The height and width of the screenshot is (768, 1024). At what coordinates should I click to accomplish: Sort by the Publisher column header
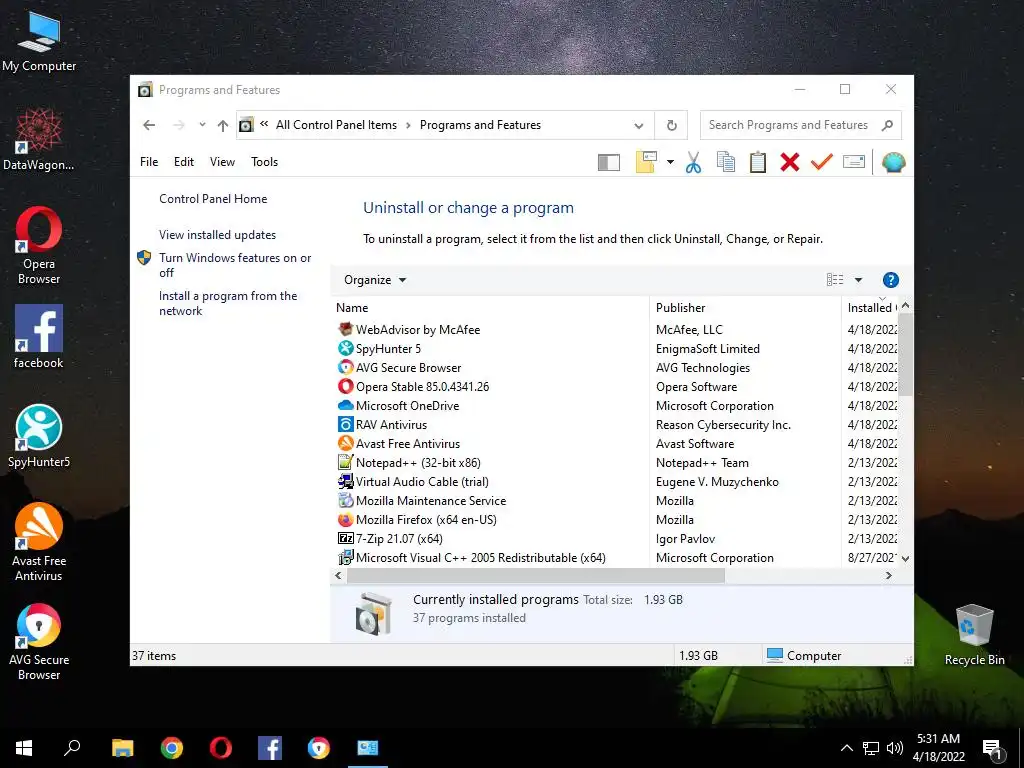point(746,308)
